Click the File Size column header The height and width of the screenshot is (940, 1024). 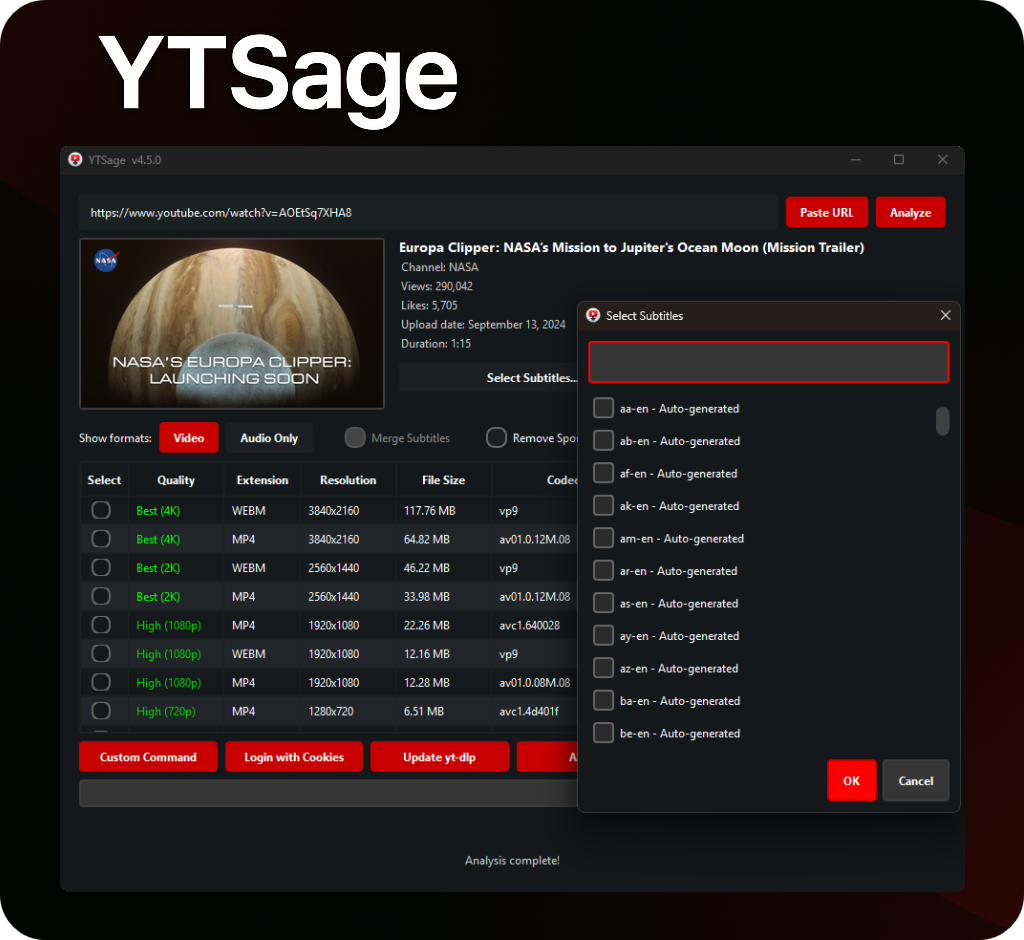coord(443,480)
